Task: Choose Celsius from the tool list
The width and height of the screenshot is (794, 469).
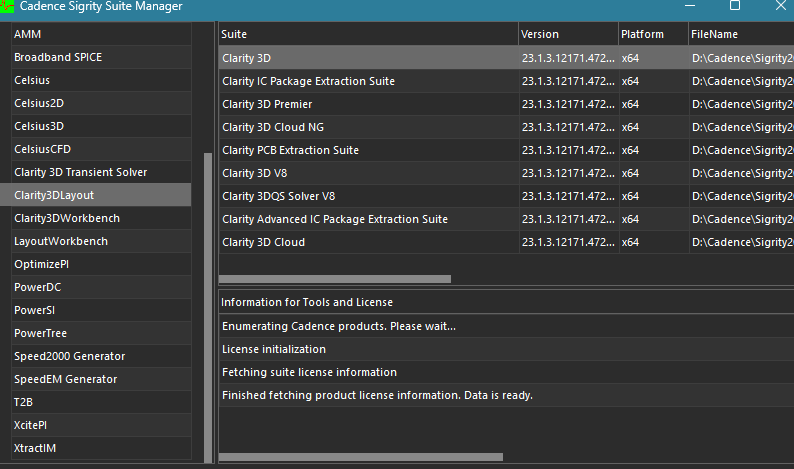Action: (x=101, y=80)
